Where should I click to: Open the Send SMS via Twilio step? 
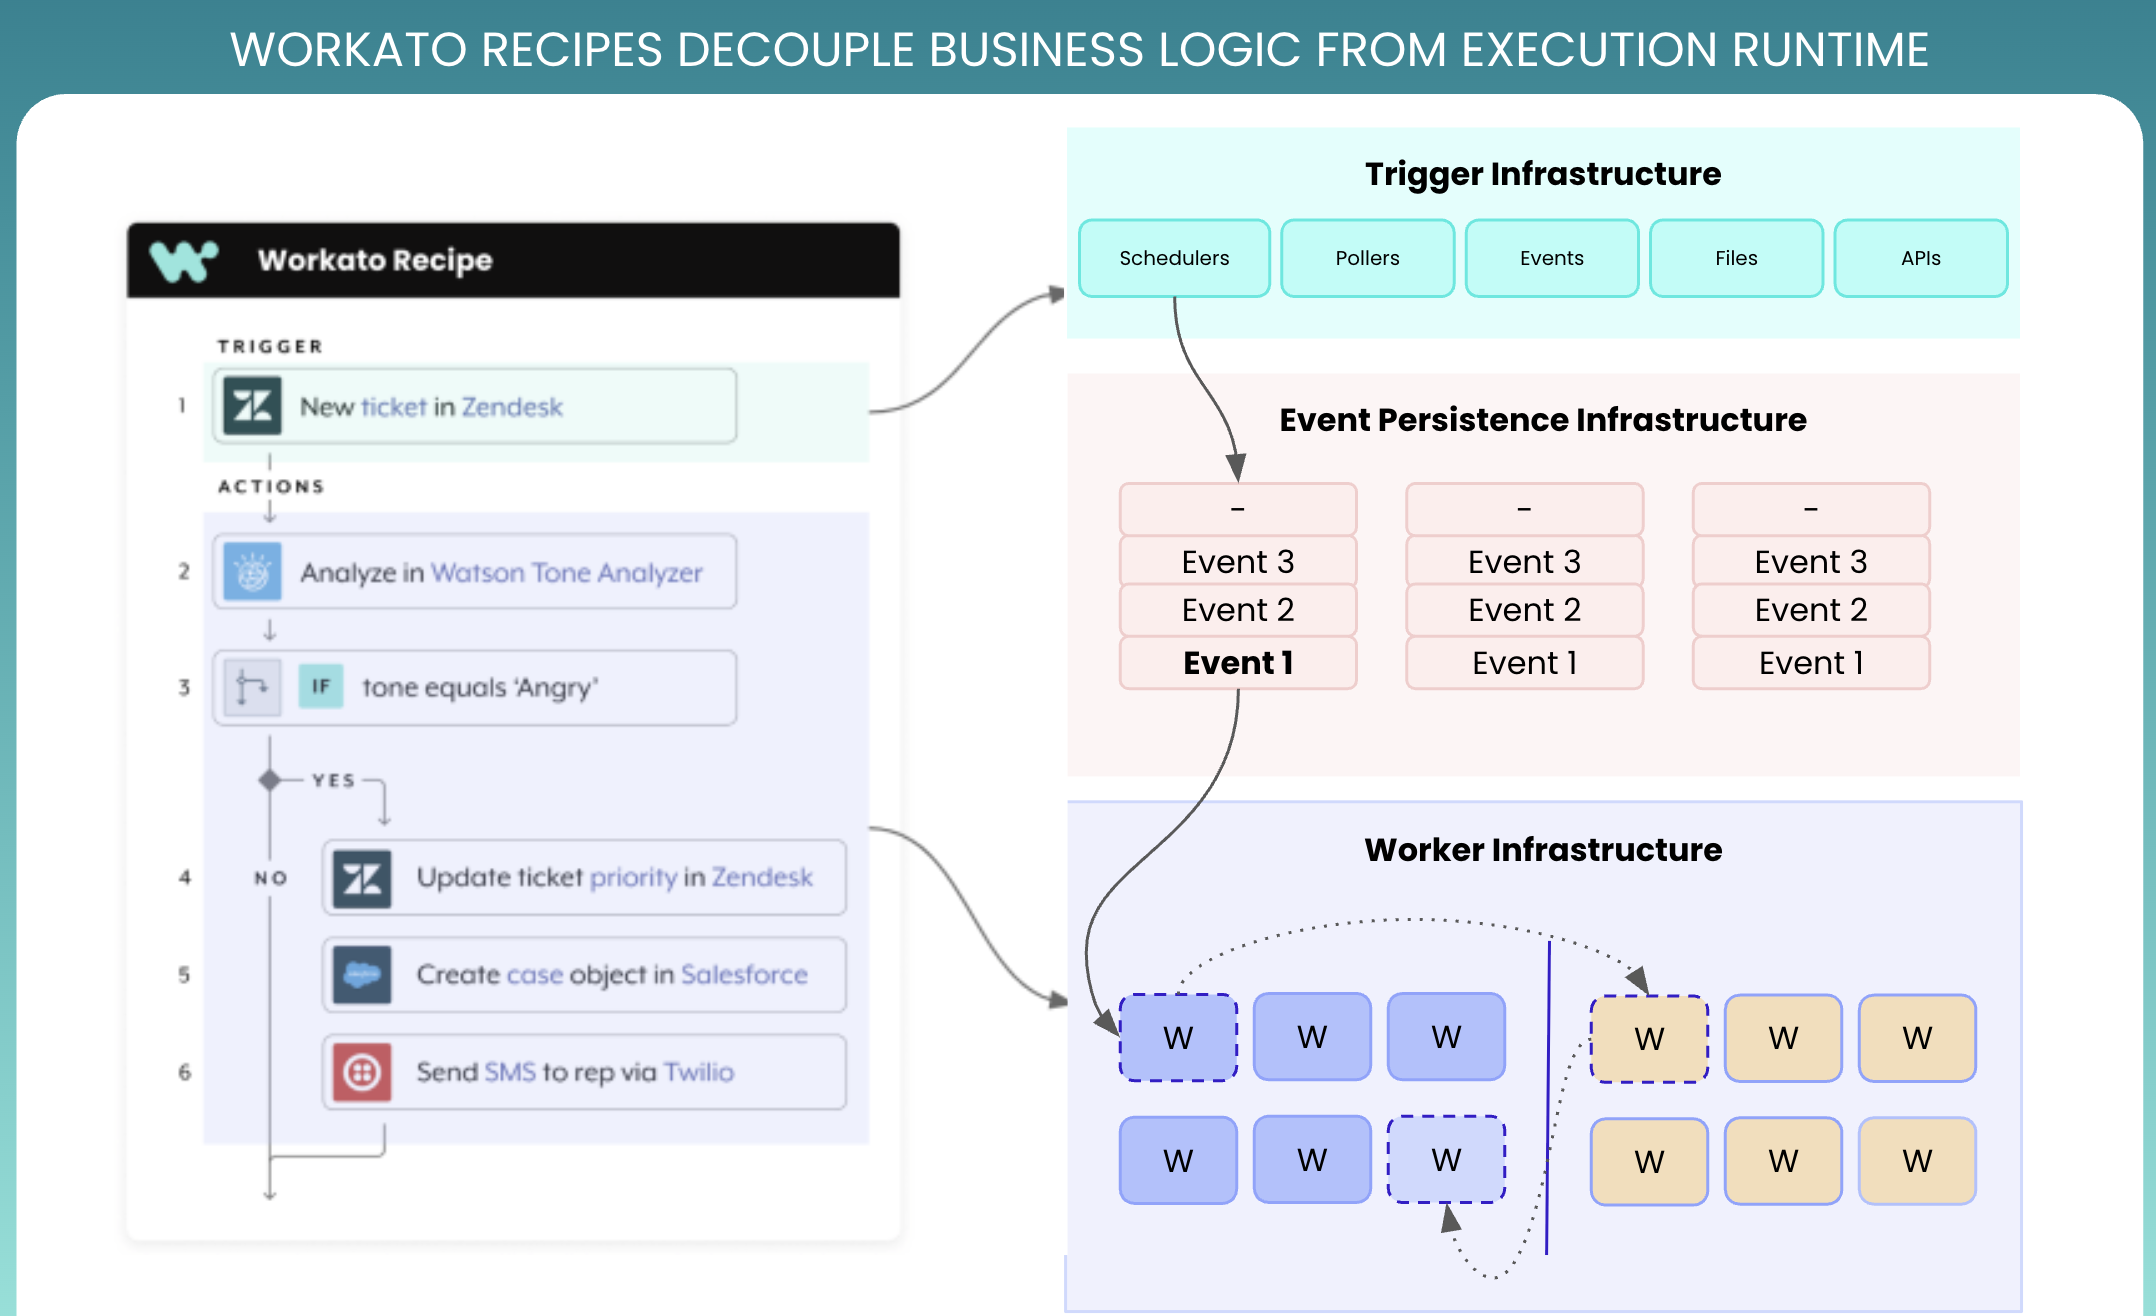[584, 1072]
